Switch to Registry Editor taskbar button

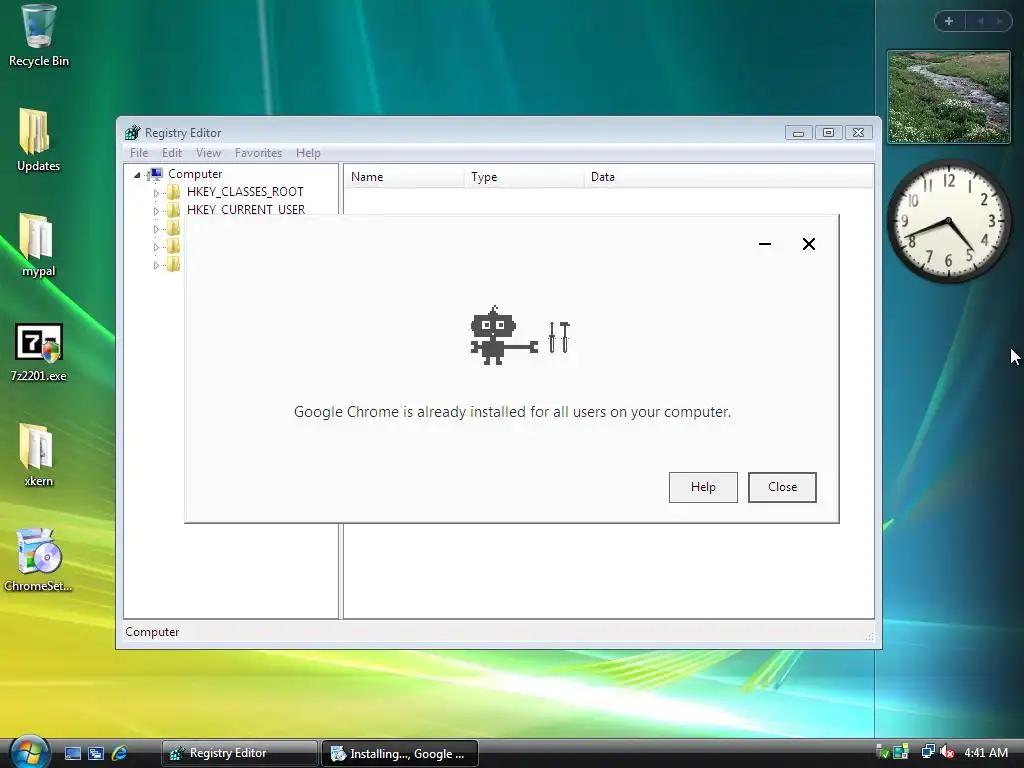click(239, 753)
